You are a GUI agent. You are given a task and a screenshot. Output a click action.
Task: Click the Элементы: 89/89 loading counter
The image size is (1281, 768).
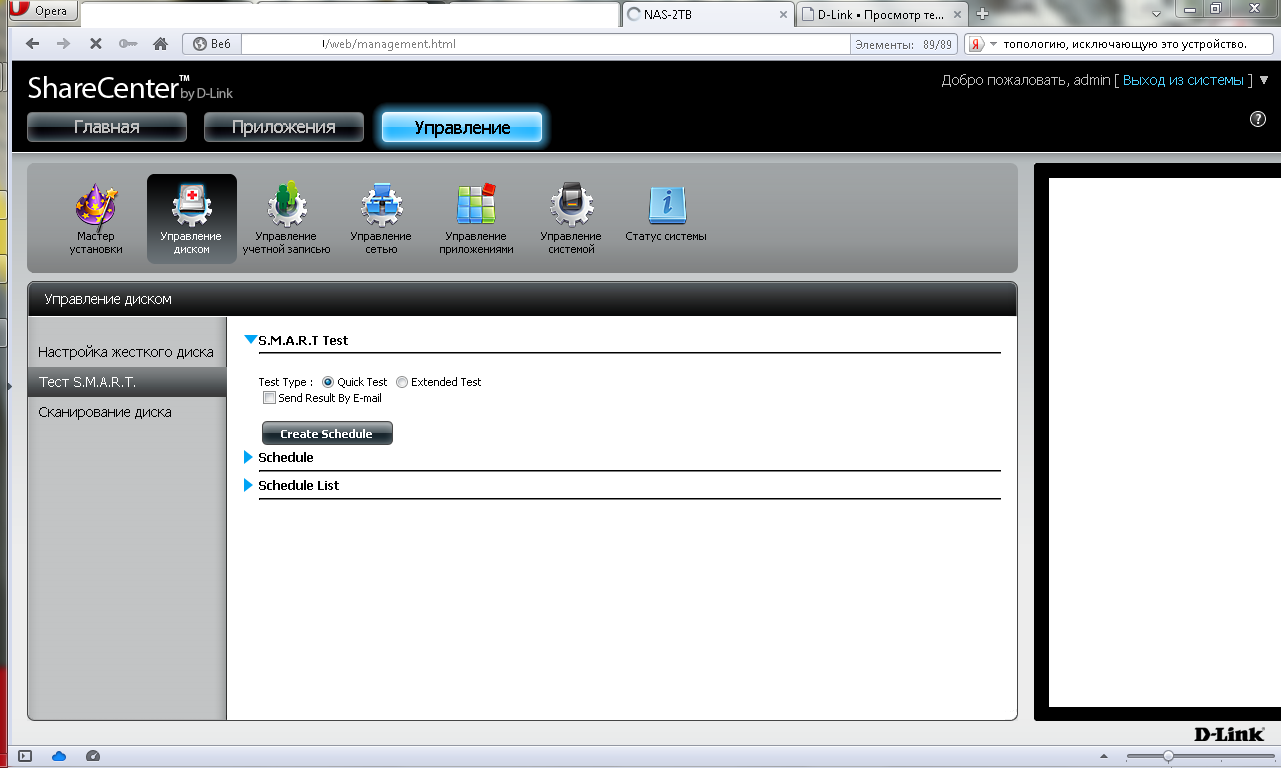point(903,44)
